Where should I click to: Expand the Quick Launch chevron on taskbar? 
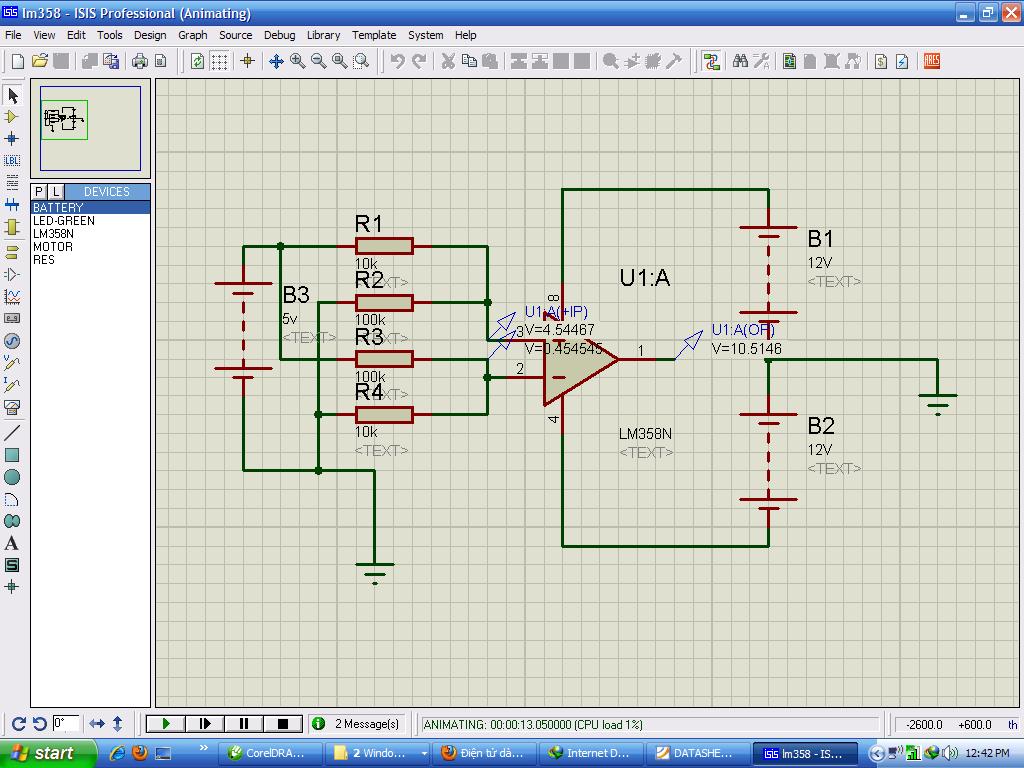(205, 748)
